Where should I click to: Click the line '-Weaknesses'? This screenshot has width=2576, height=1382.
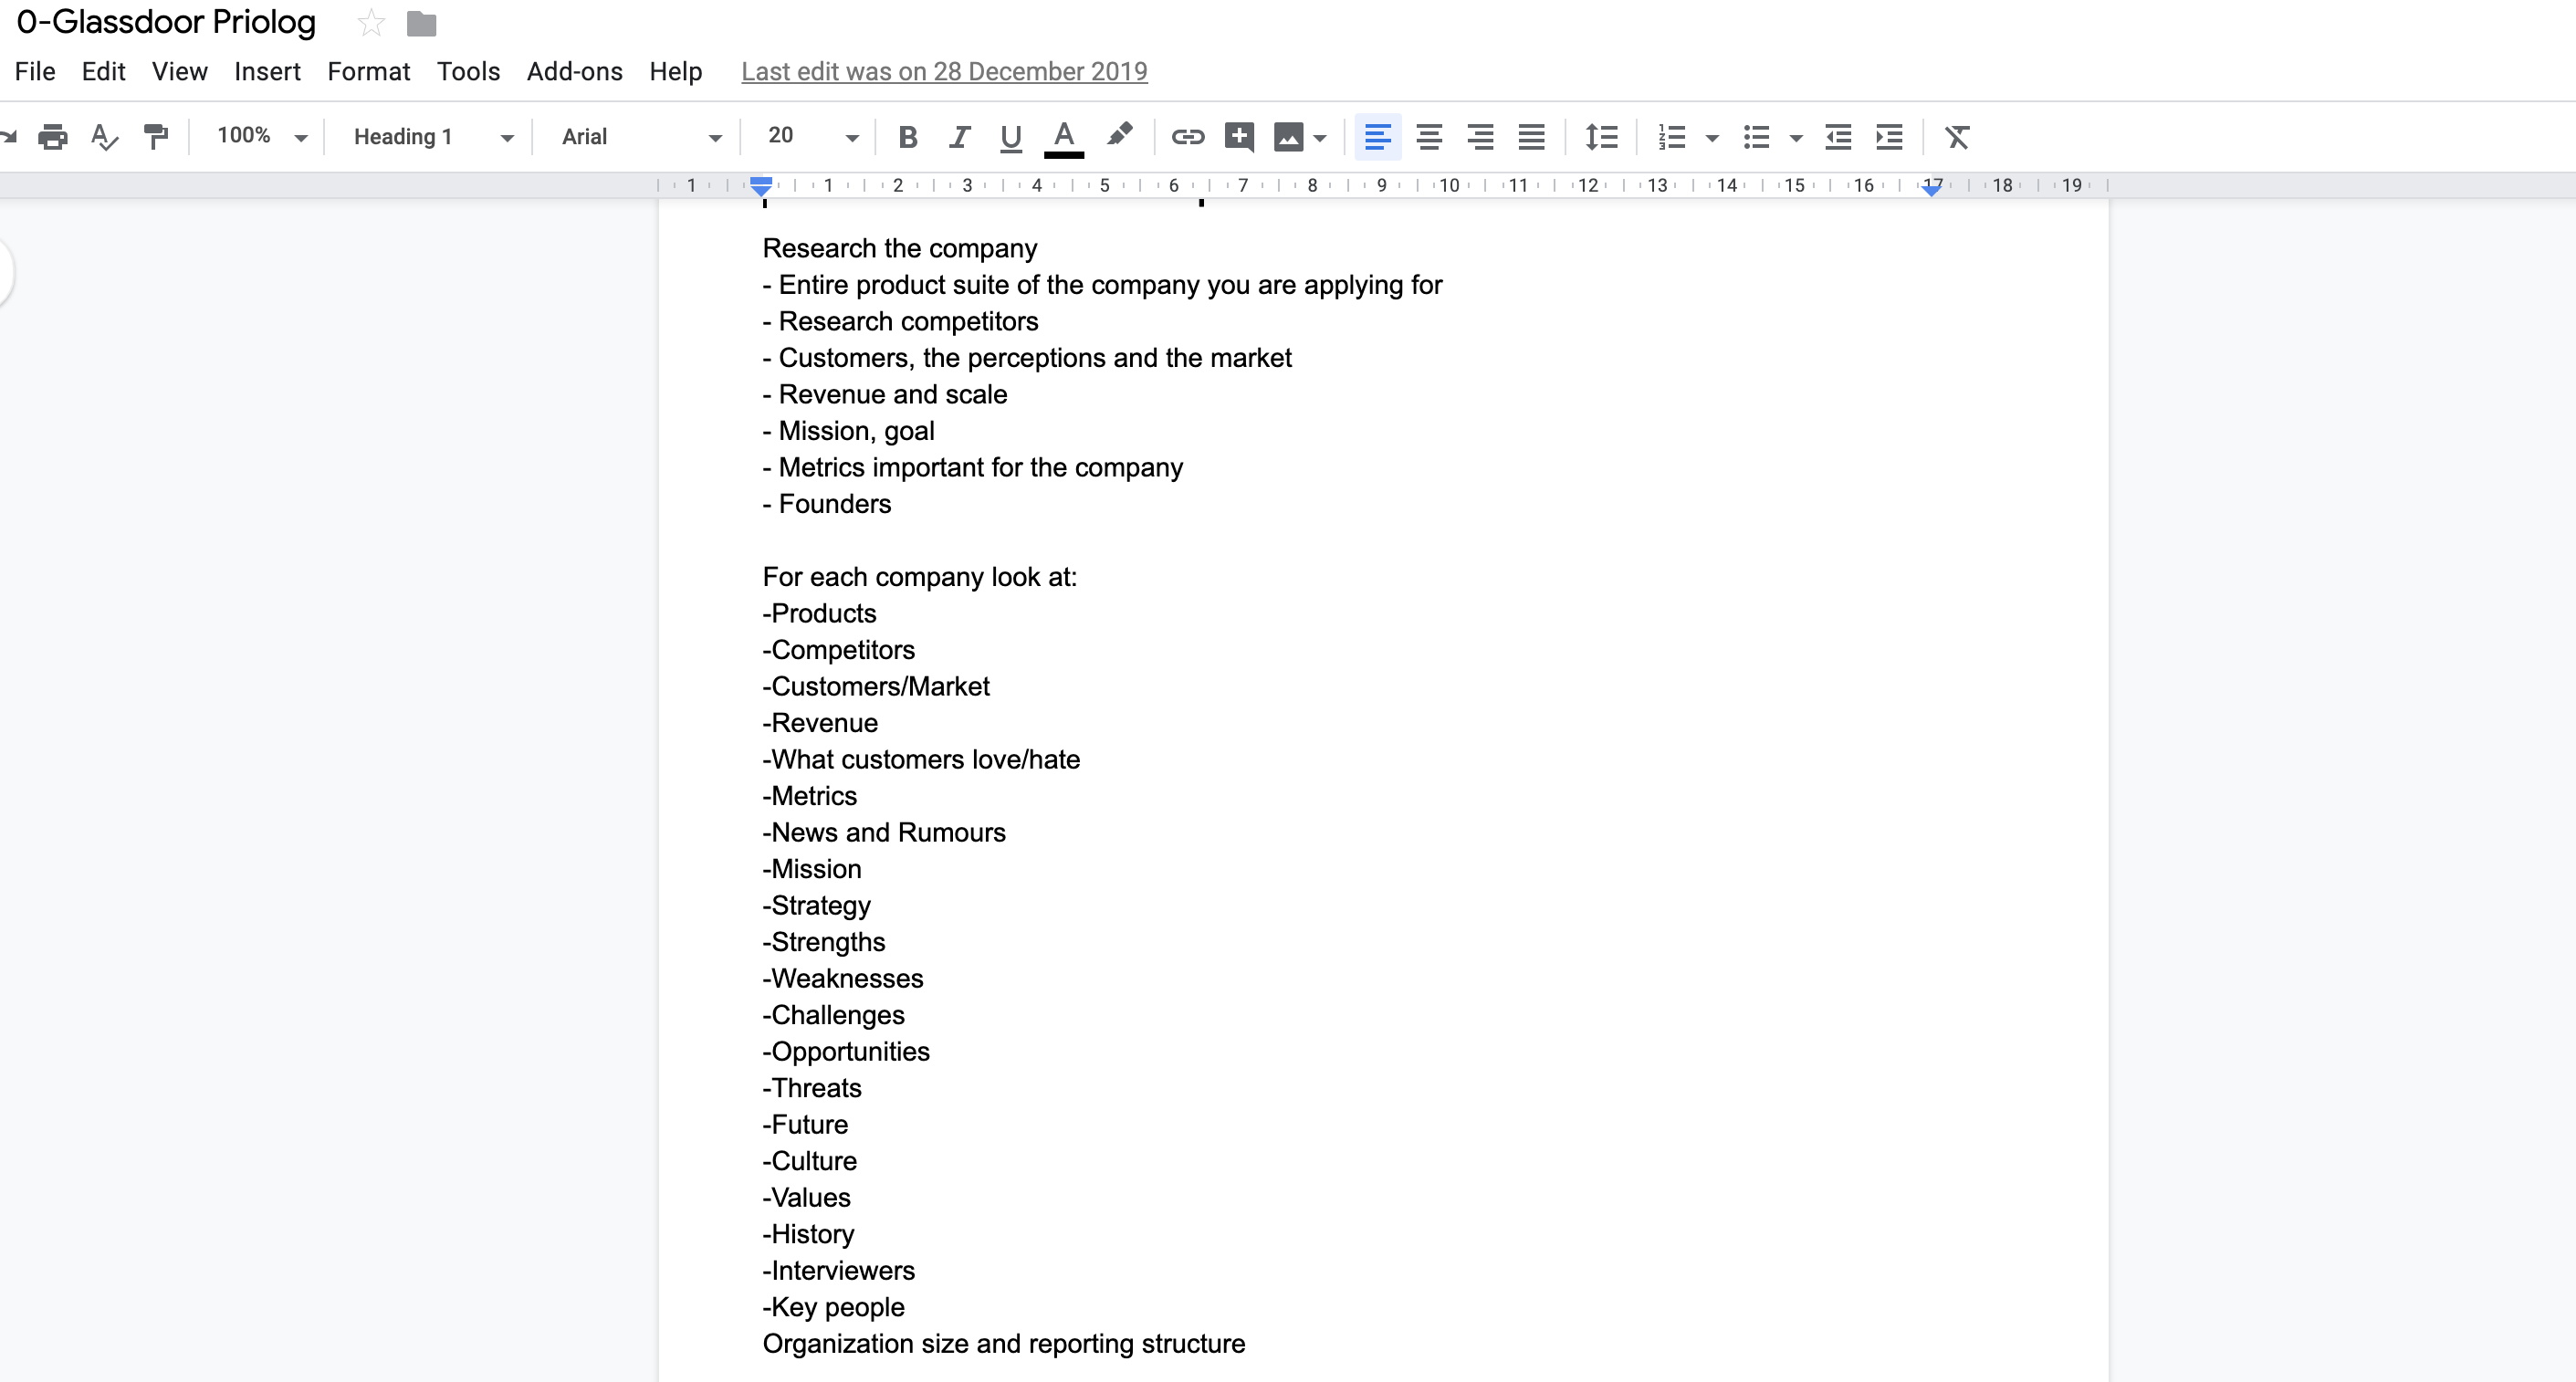[843, 978]
